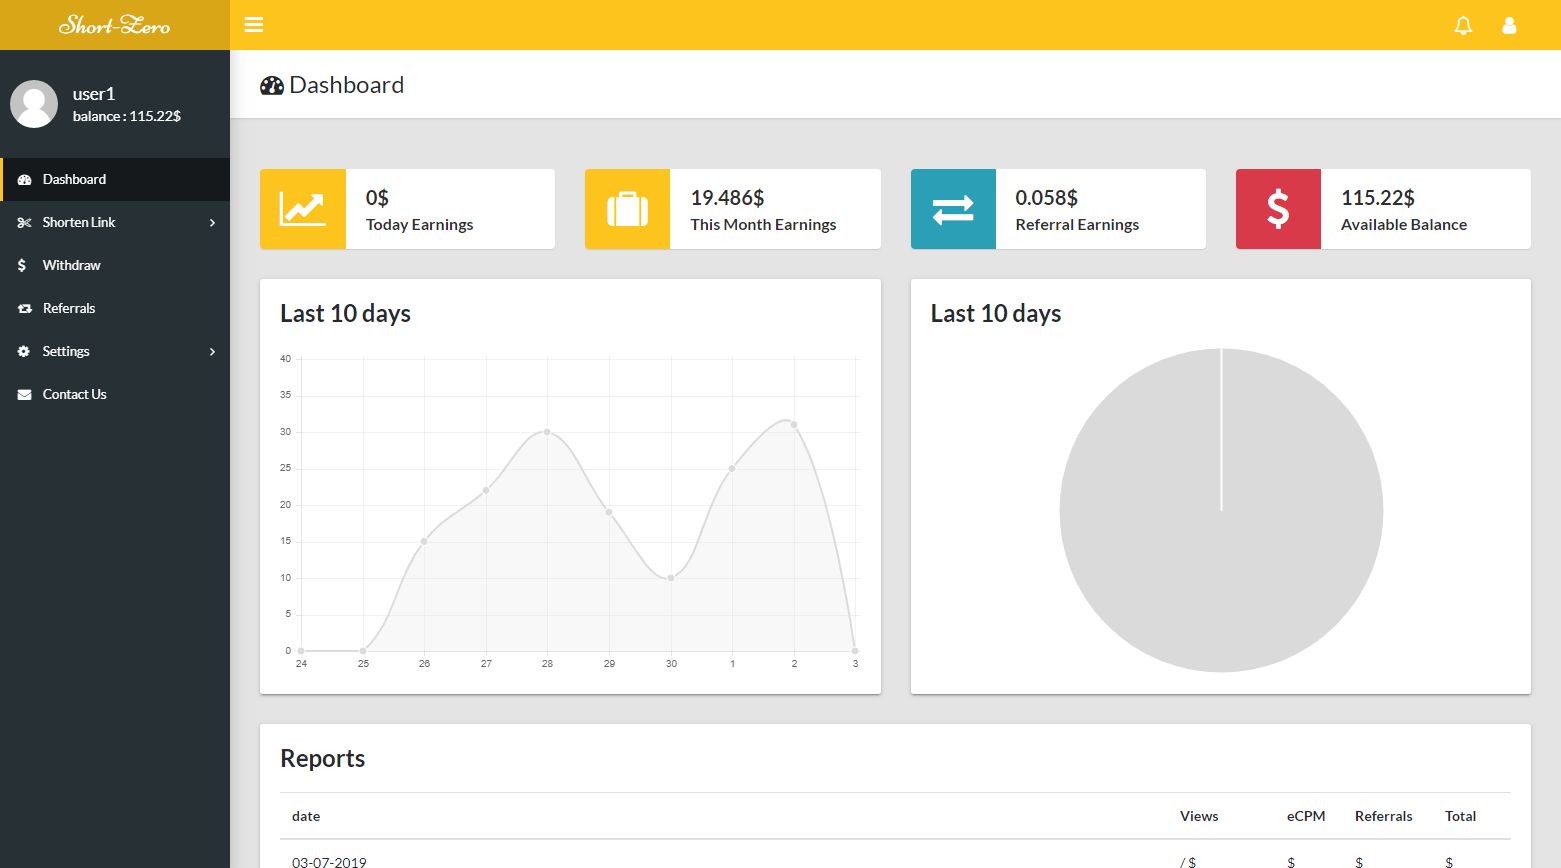The image size is (1561, 868).
Task: Toggle the hamburger sidebar menu
Action: click(x=254, y=25)
